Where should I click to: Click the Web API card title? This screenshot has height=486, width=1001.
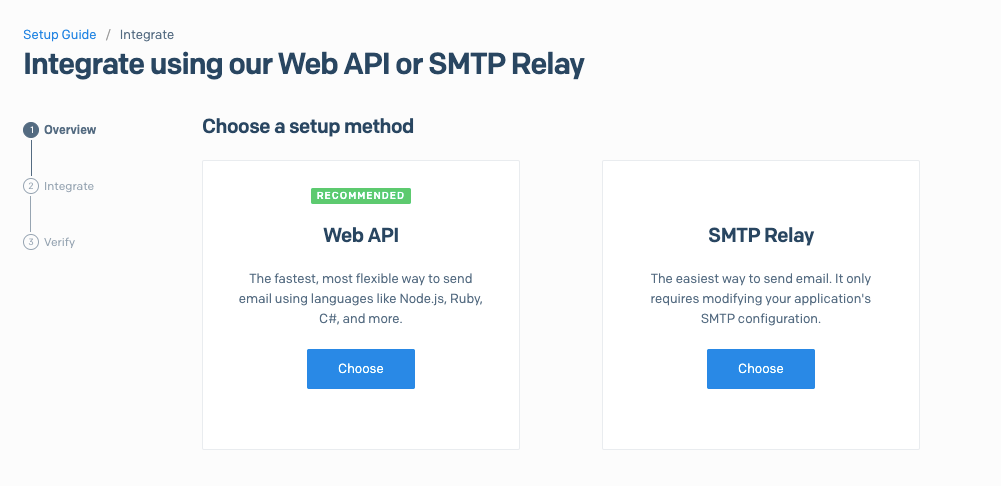click(x=361, y=235)
